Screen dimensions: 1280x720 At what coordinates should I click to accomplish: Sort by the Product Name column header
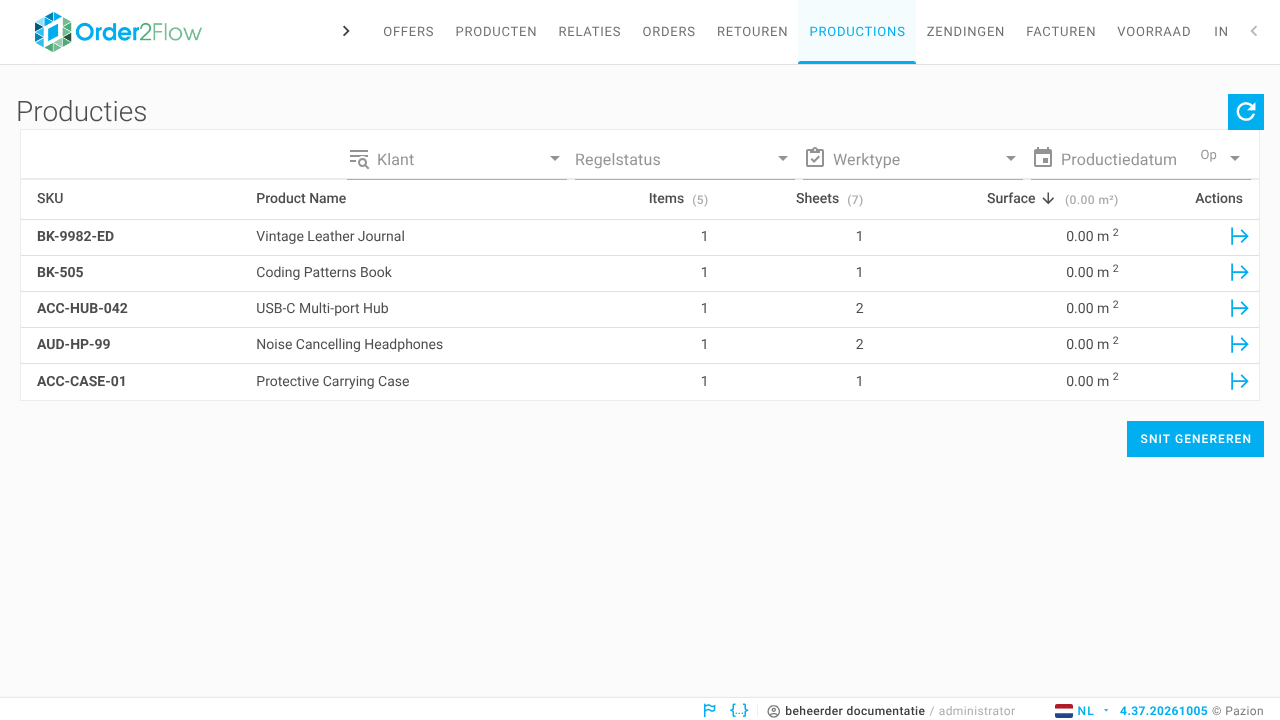pyautogui.click(x=301, y=198)
